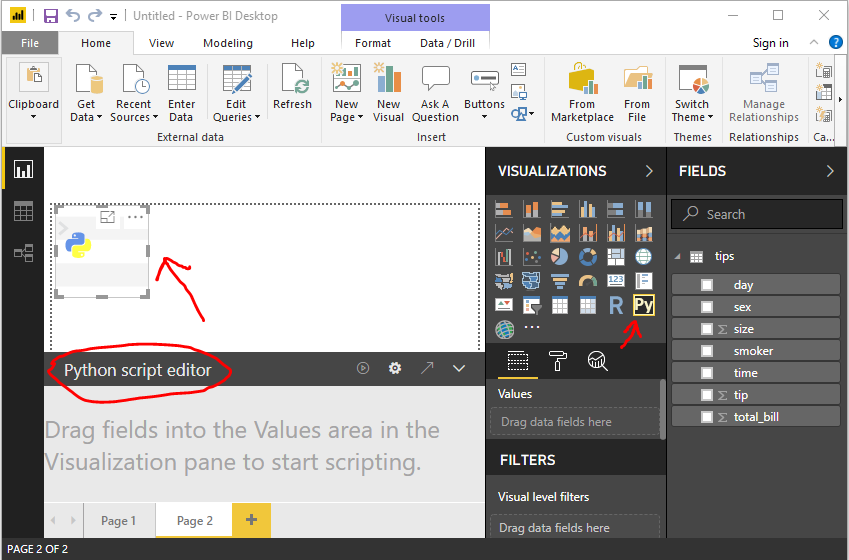Check the day field
Viewport: 849px width, 560px height.
[x=707, y=285]
